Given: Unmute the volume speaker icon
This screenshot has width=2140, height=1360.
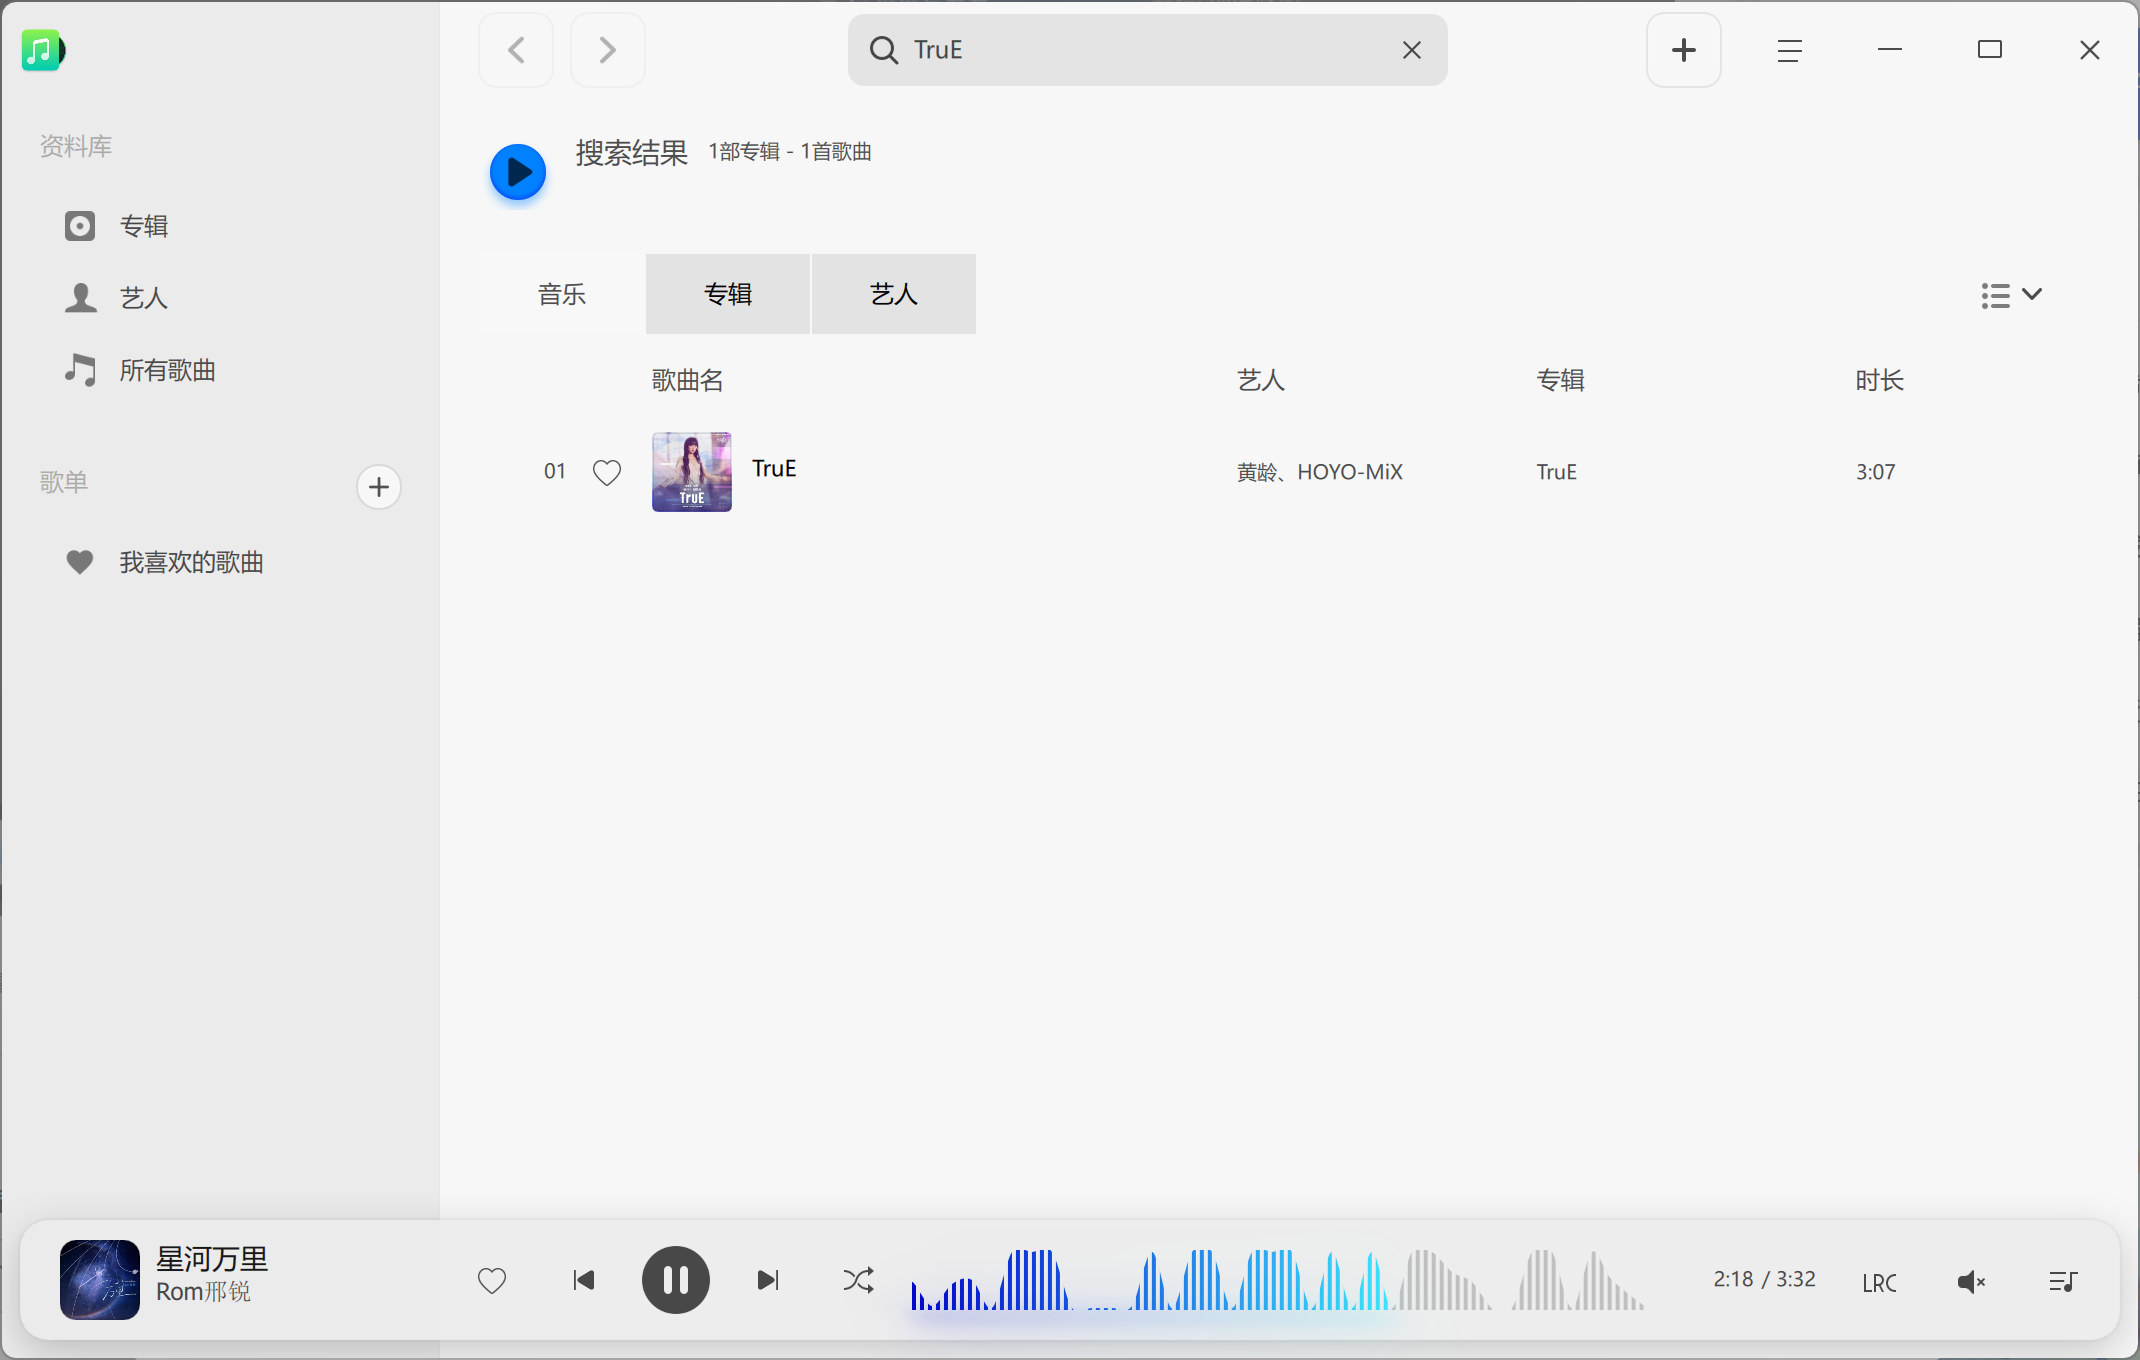Looking at the screenshot, I should coord(1971,1281).
